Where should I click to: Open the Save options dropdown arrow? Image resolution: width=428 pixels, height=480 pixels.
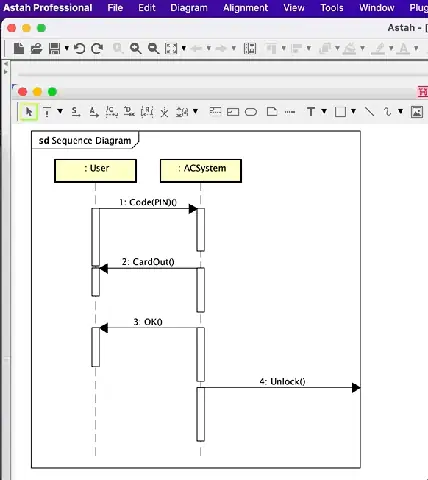tap(67, 49)
